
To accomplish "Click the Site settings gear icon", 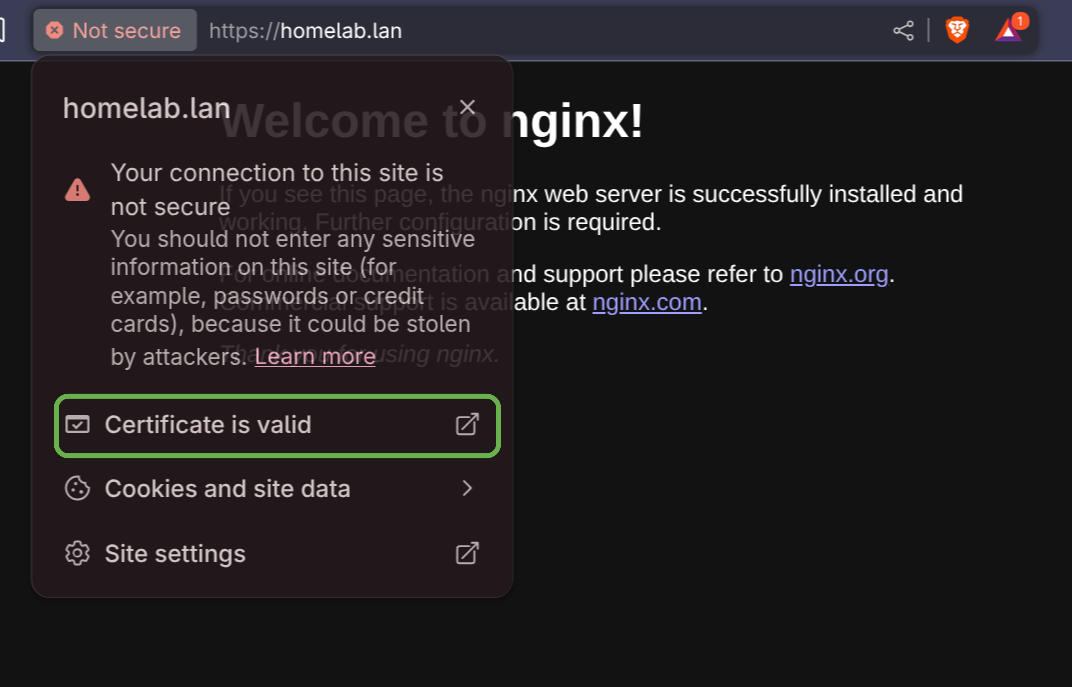I will pyautogui.click(x=77, y=554).
